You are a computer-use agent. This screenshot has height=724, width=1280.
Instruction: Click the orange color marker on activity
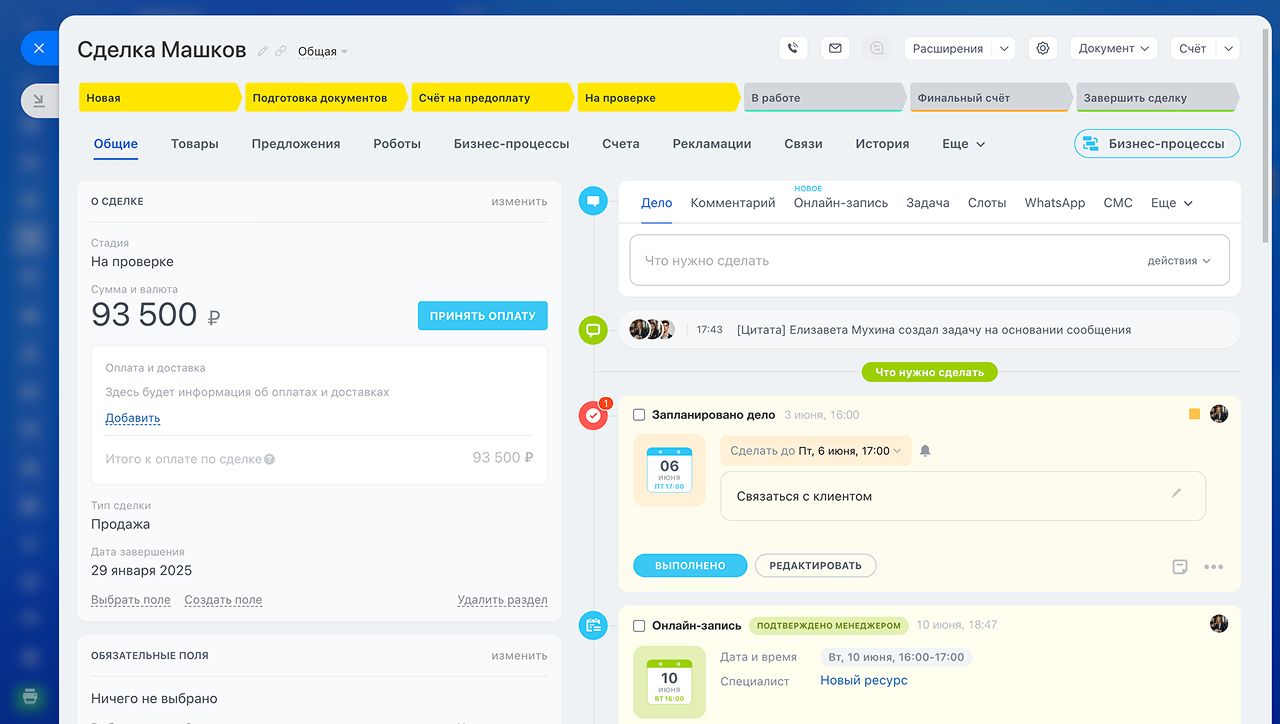tap(1194, 414)
